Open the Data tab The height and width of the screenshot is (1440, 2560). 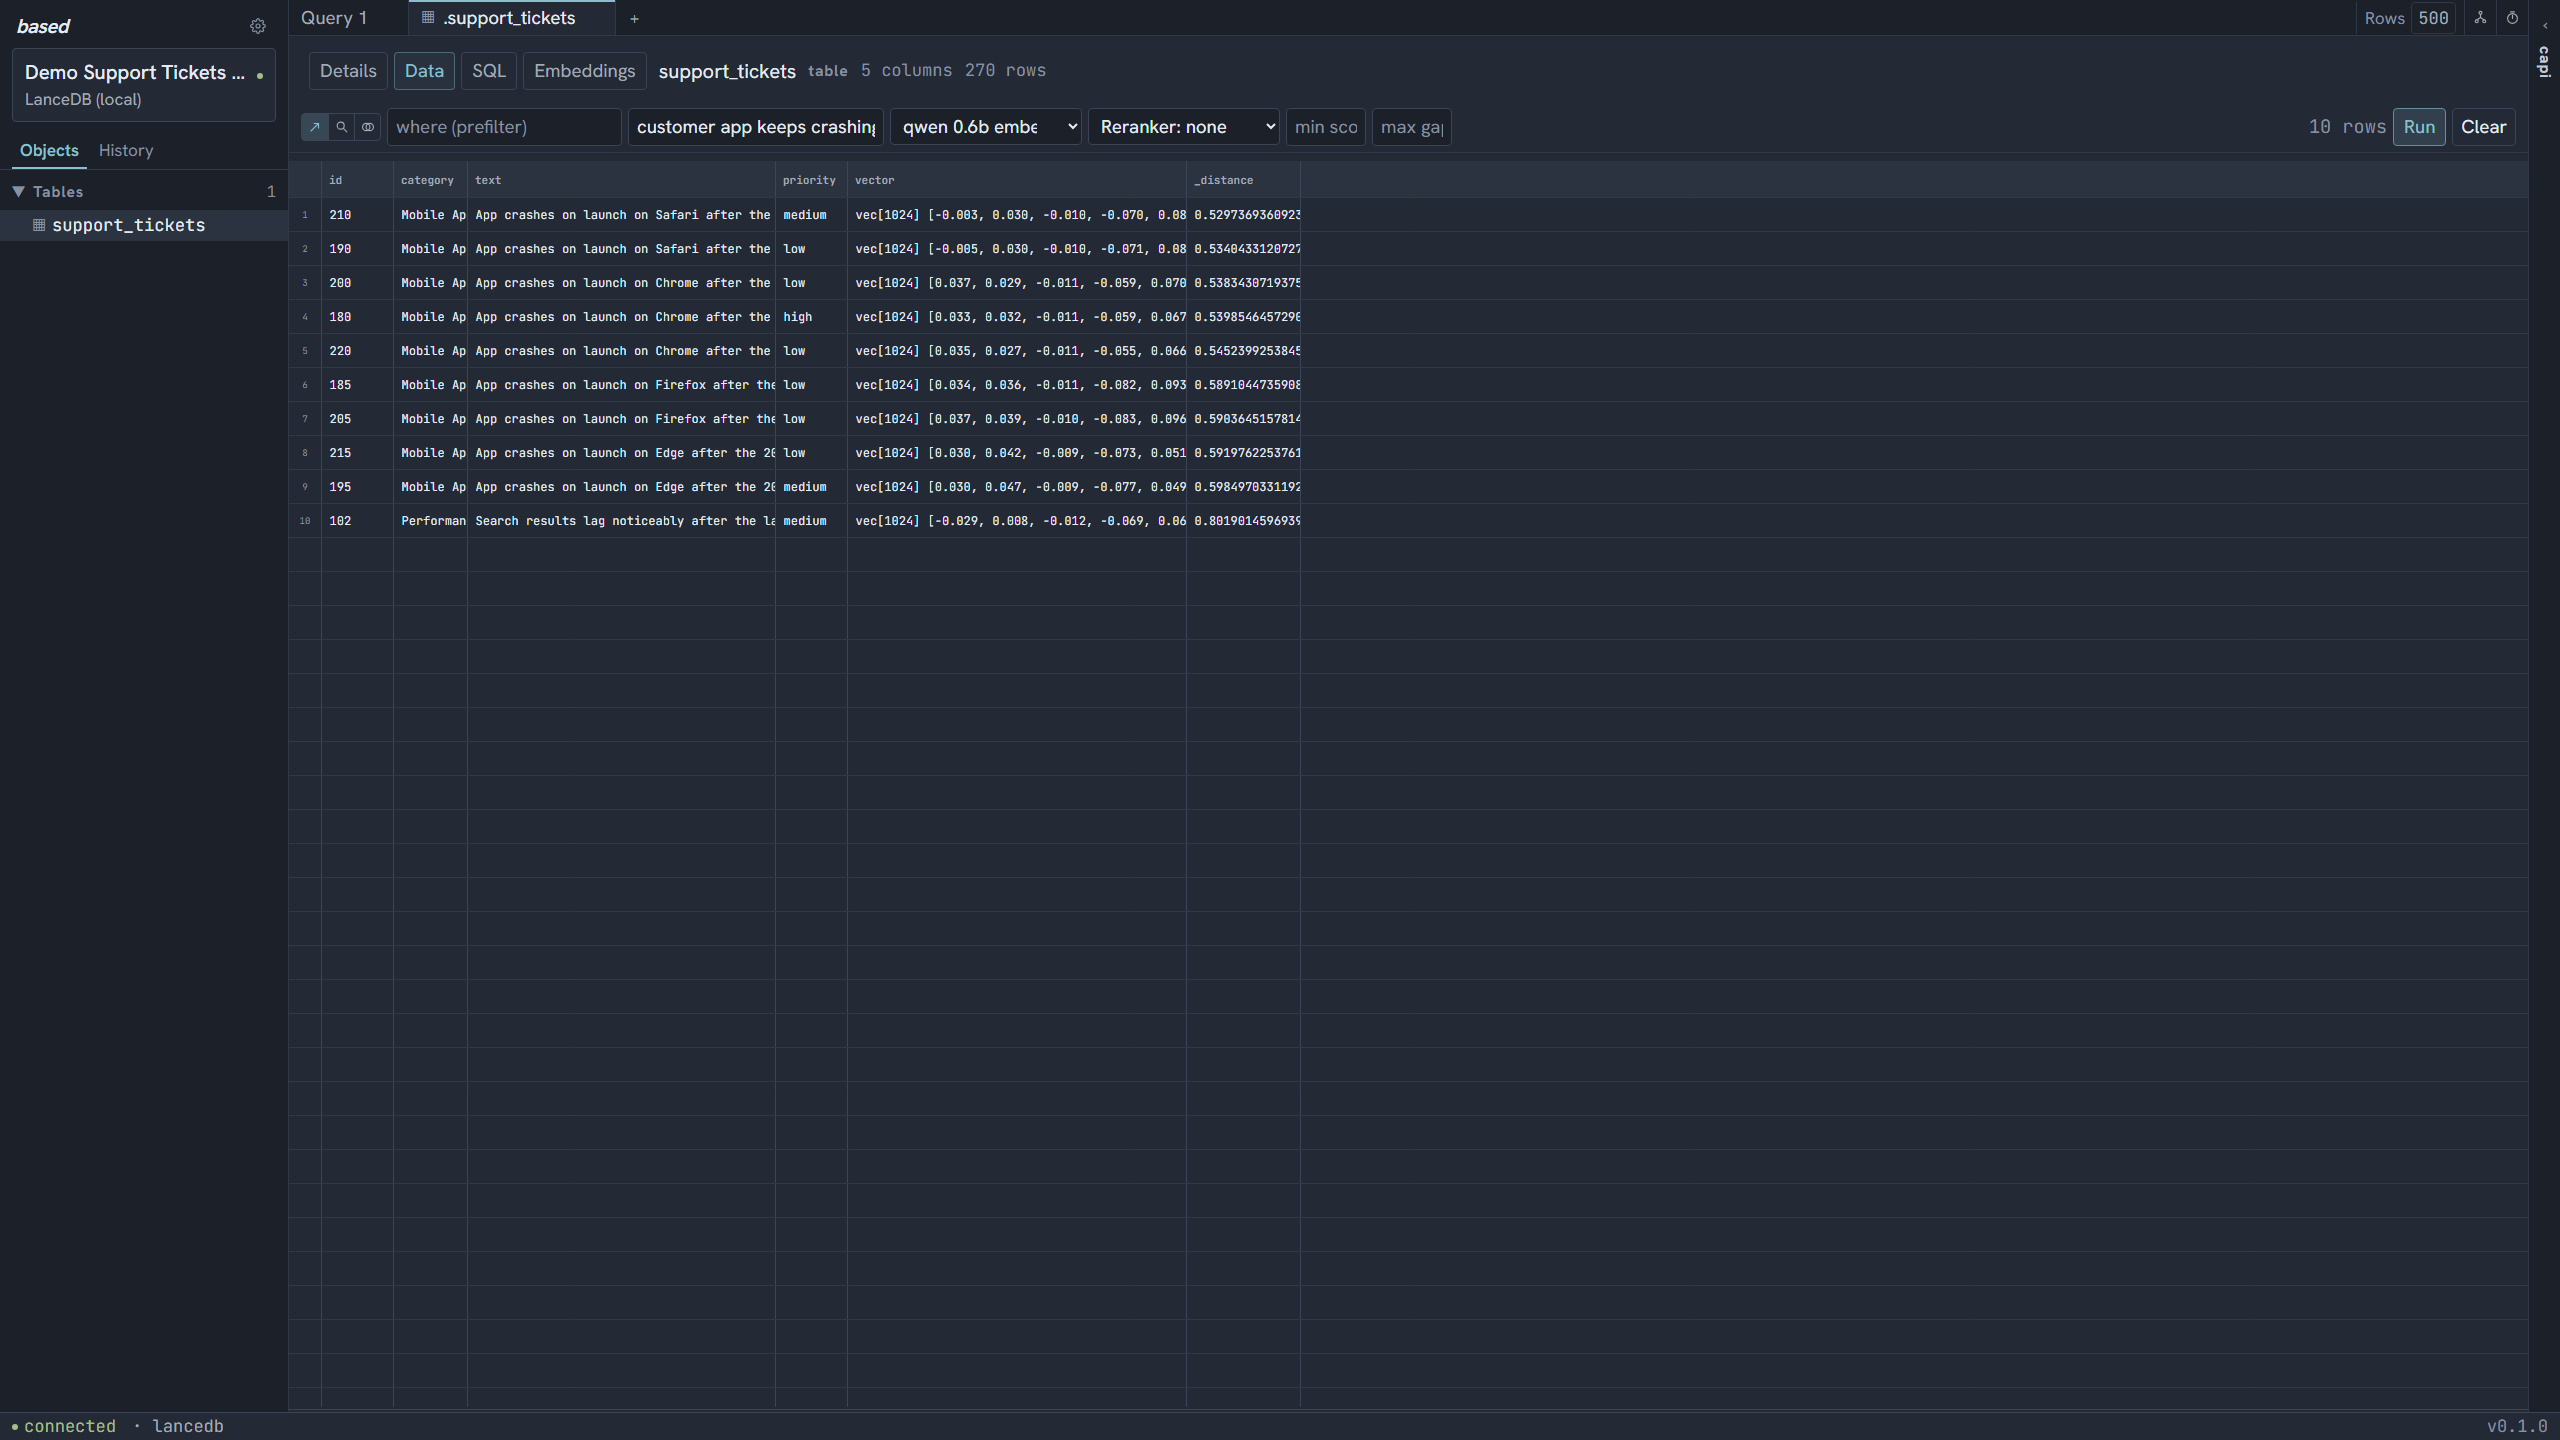(424, 71)
